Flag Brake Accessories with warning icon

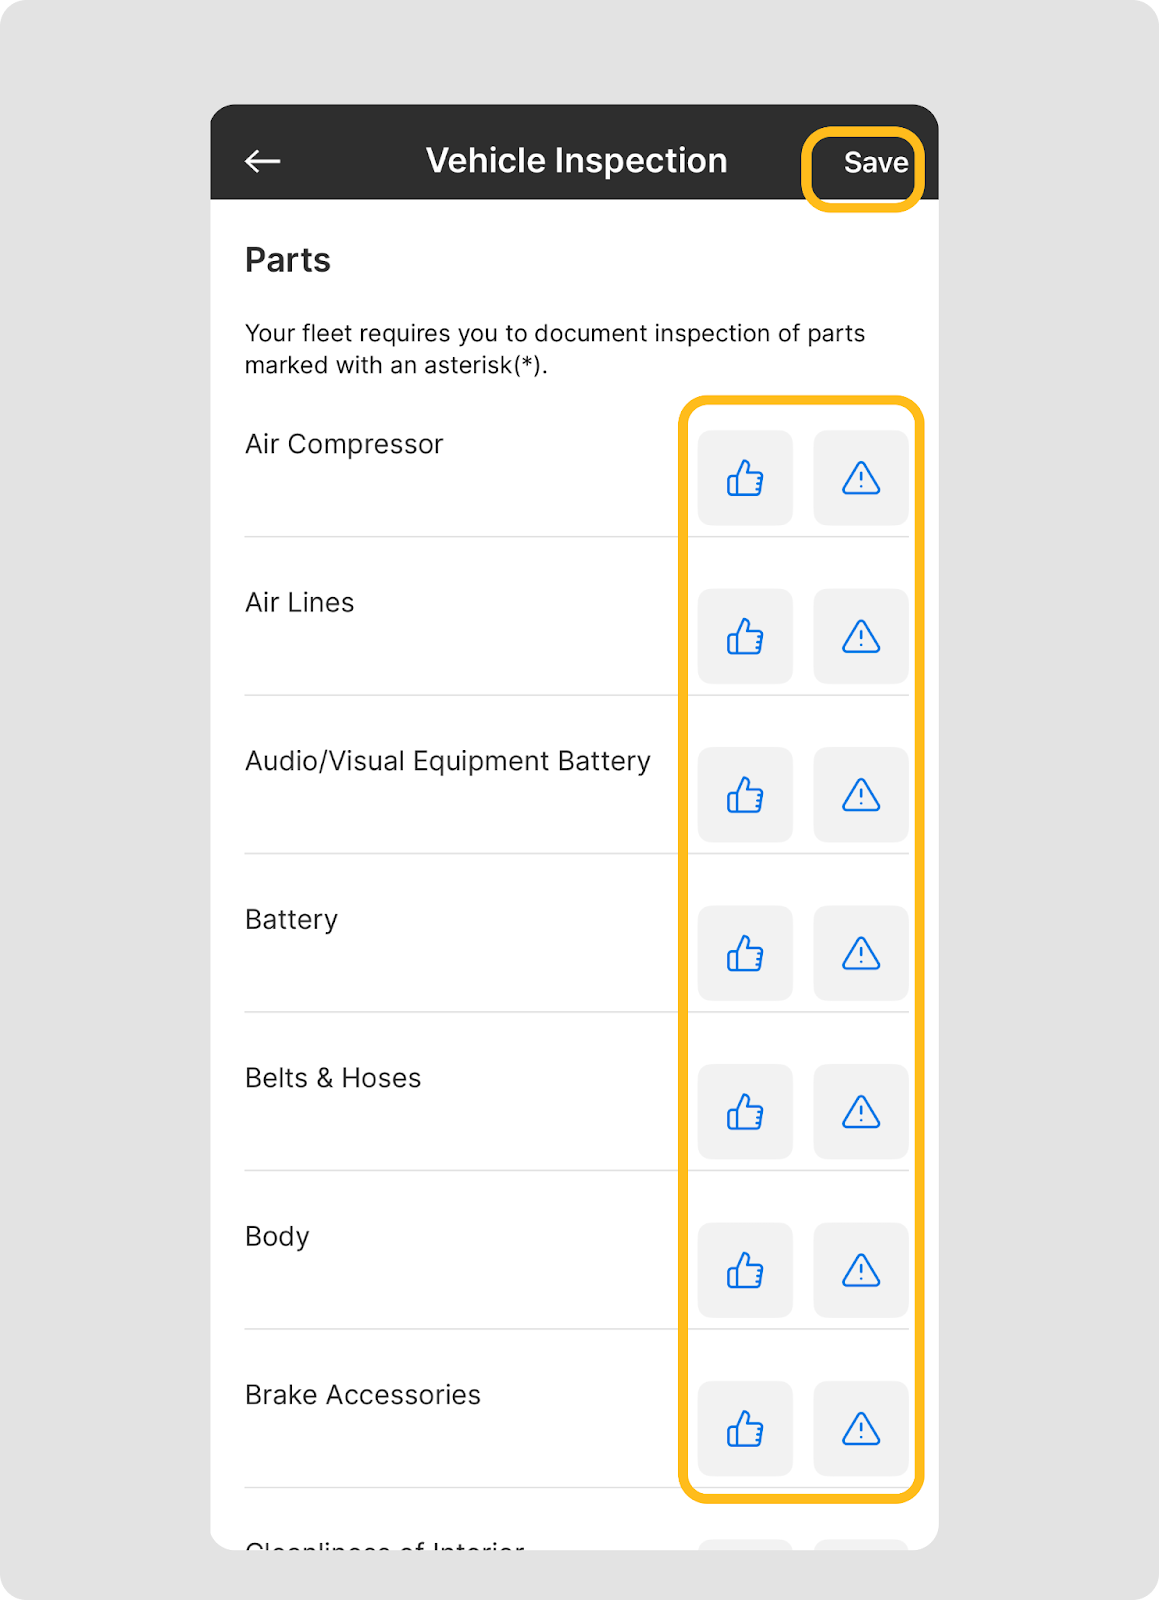click(x=860, y=1429)
